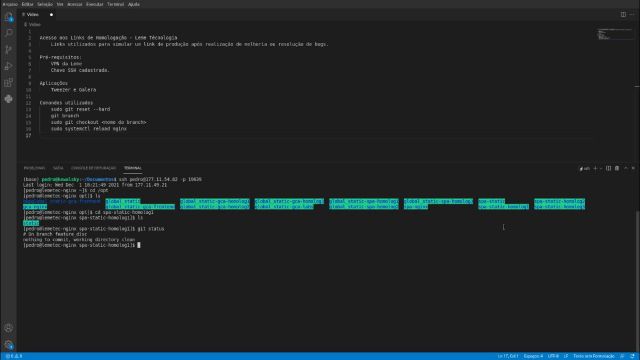Click the heading line 'Acesso aos Links de Homologação'
Image resolution: width=640 pixels, height=360 pixels.
click(x=108, y=38)
